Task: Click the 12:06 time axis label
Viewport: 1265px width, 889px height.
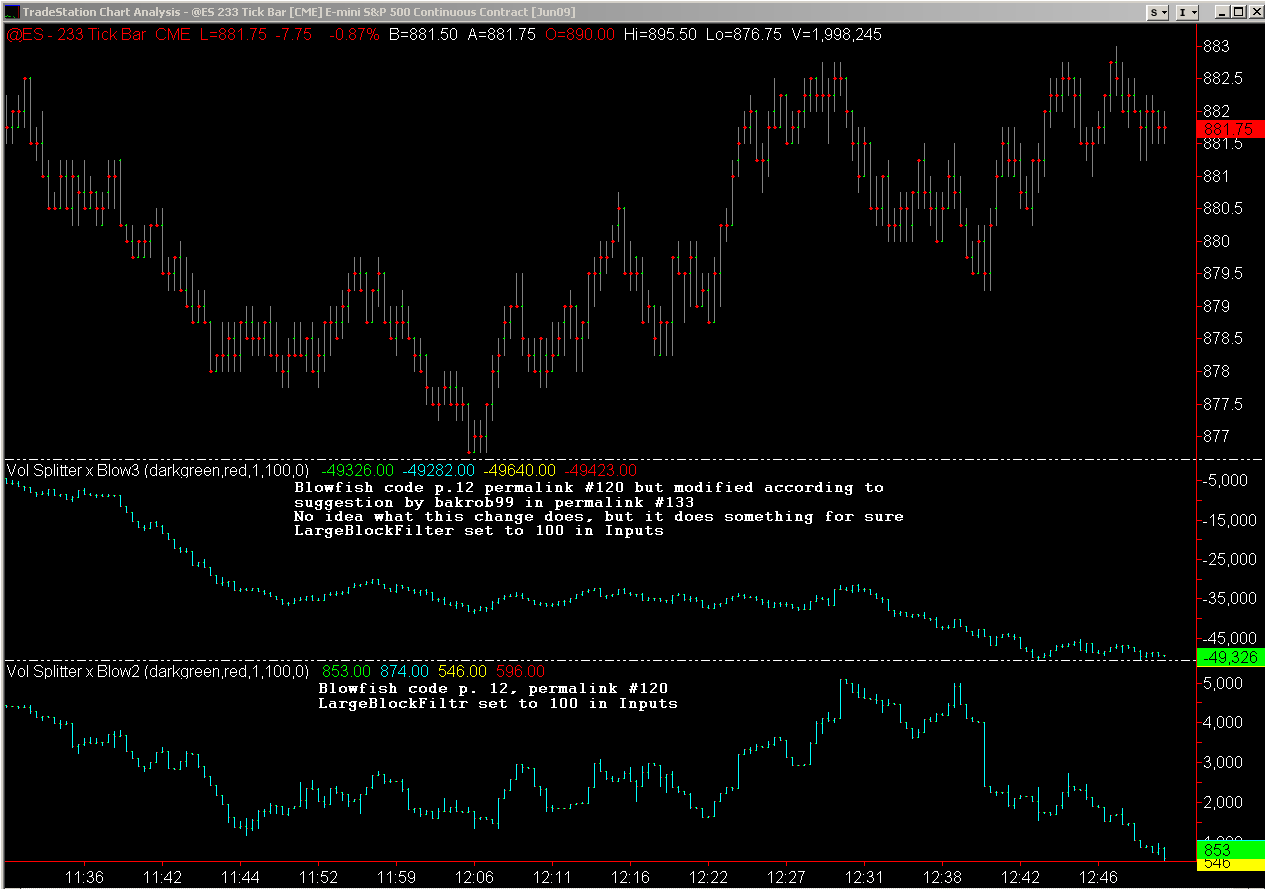Action: [473, 877]
